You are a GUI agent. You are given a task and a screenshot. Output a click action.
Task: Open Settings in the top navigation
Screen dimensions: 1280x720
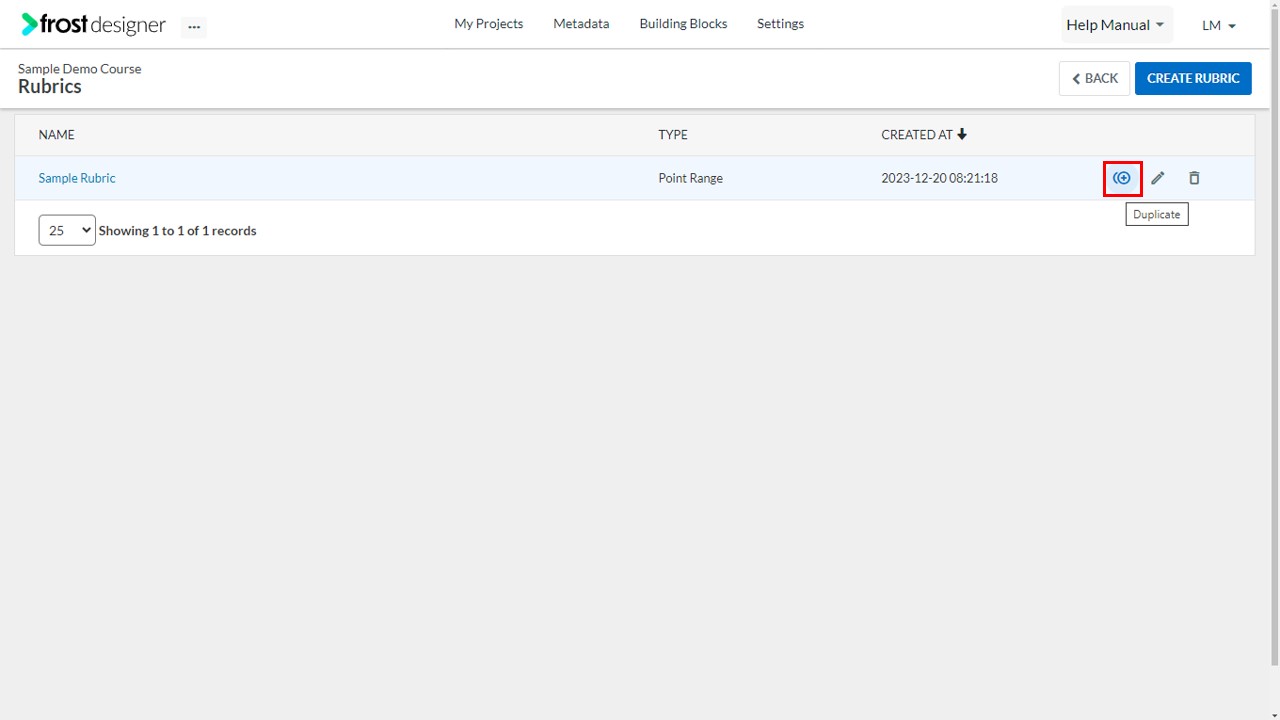(x=780, y=24)
